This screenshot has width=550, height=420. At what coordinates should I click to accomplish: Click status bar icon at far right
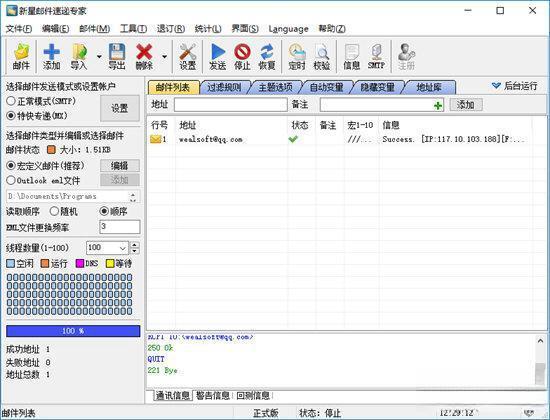(x=529, y=412)
